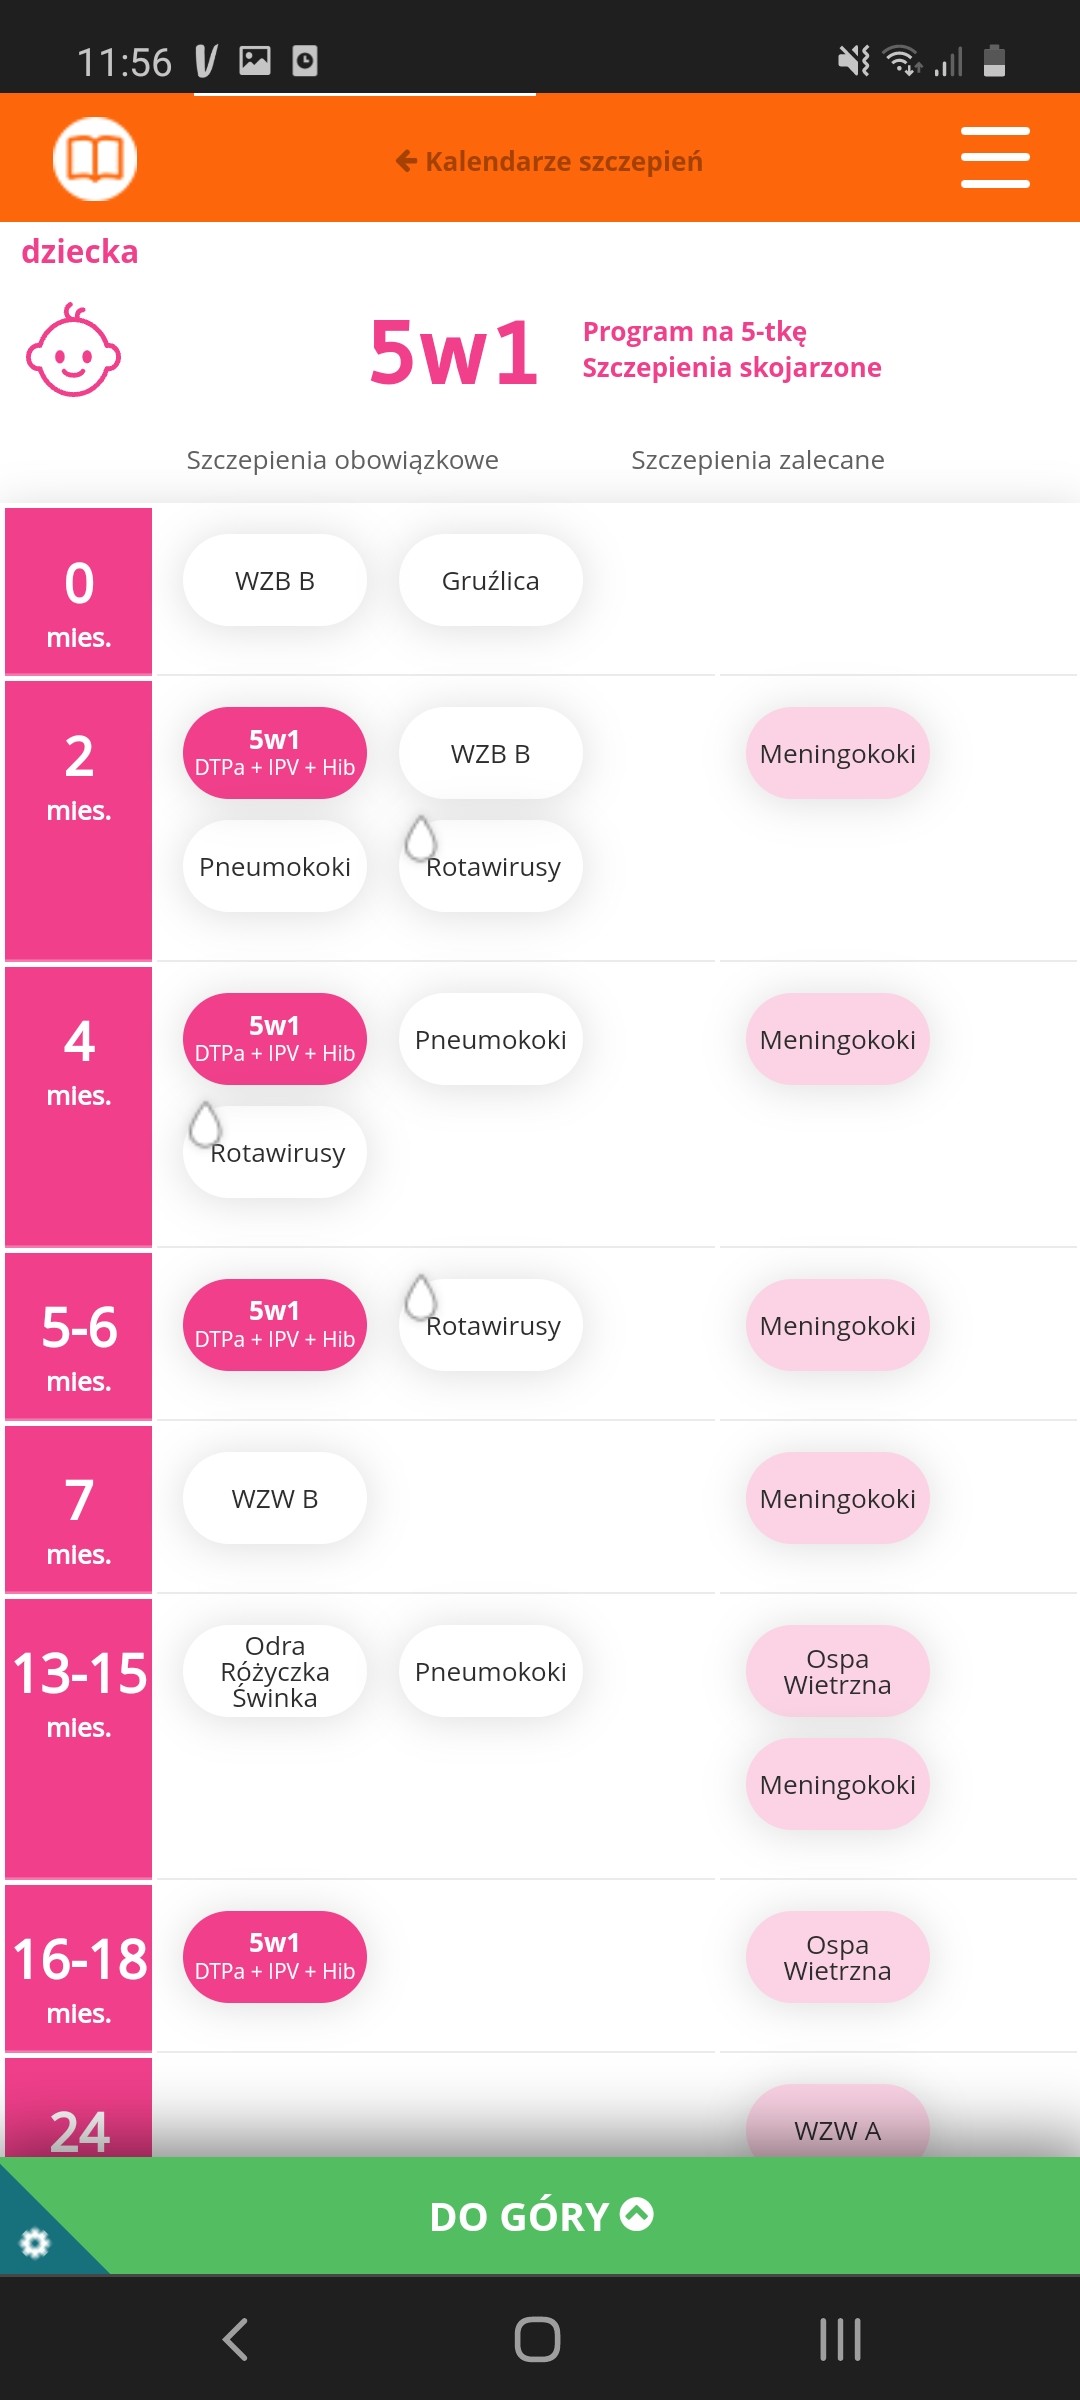Open the Android recent apps button
This screenshot has height=2400, width=1080.
[x=840, y=2339]
